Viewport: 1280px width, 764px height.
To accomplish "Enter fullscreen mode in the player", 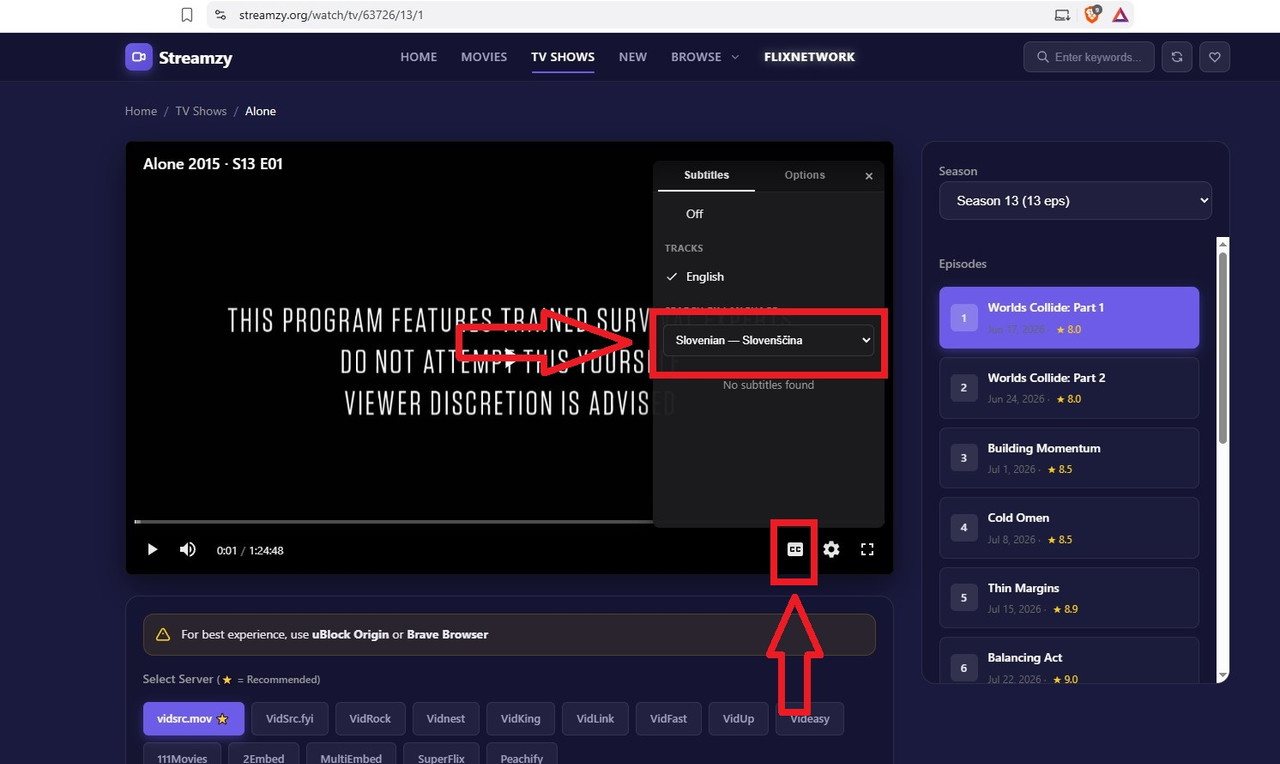I will [x=867, y=549].
